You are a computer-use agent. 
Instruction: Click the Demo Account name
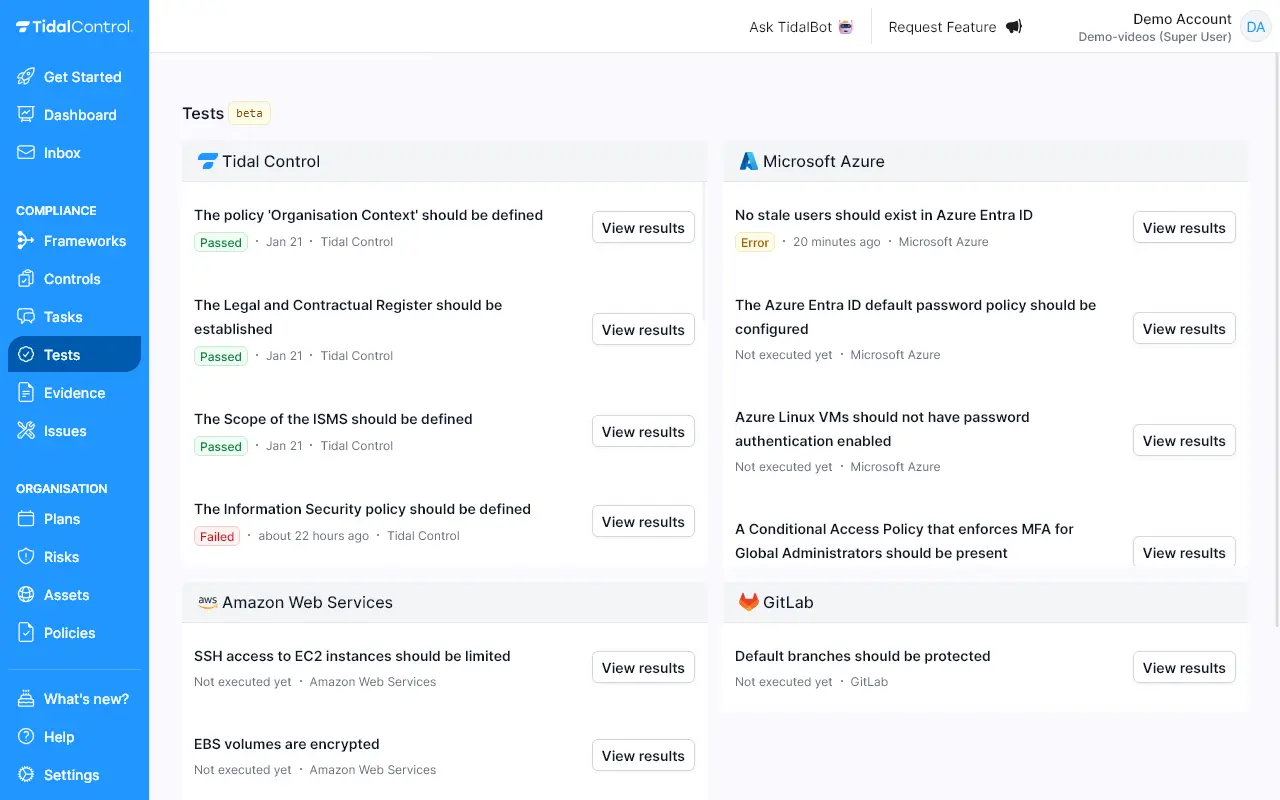[1182, 19]
